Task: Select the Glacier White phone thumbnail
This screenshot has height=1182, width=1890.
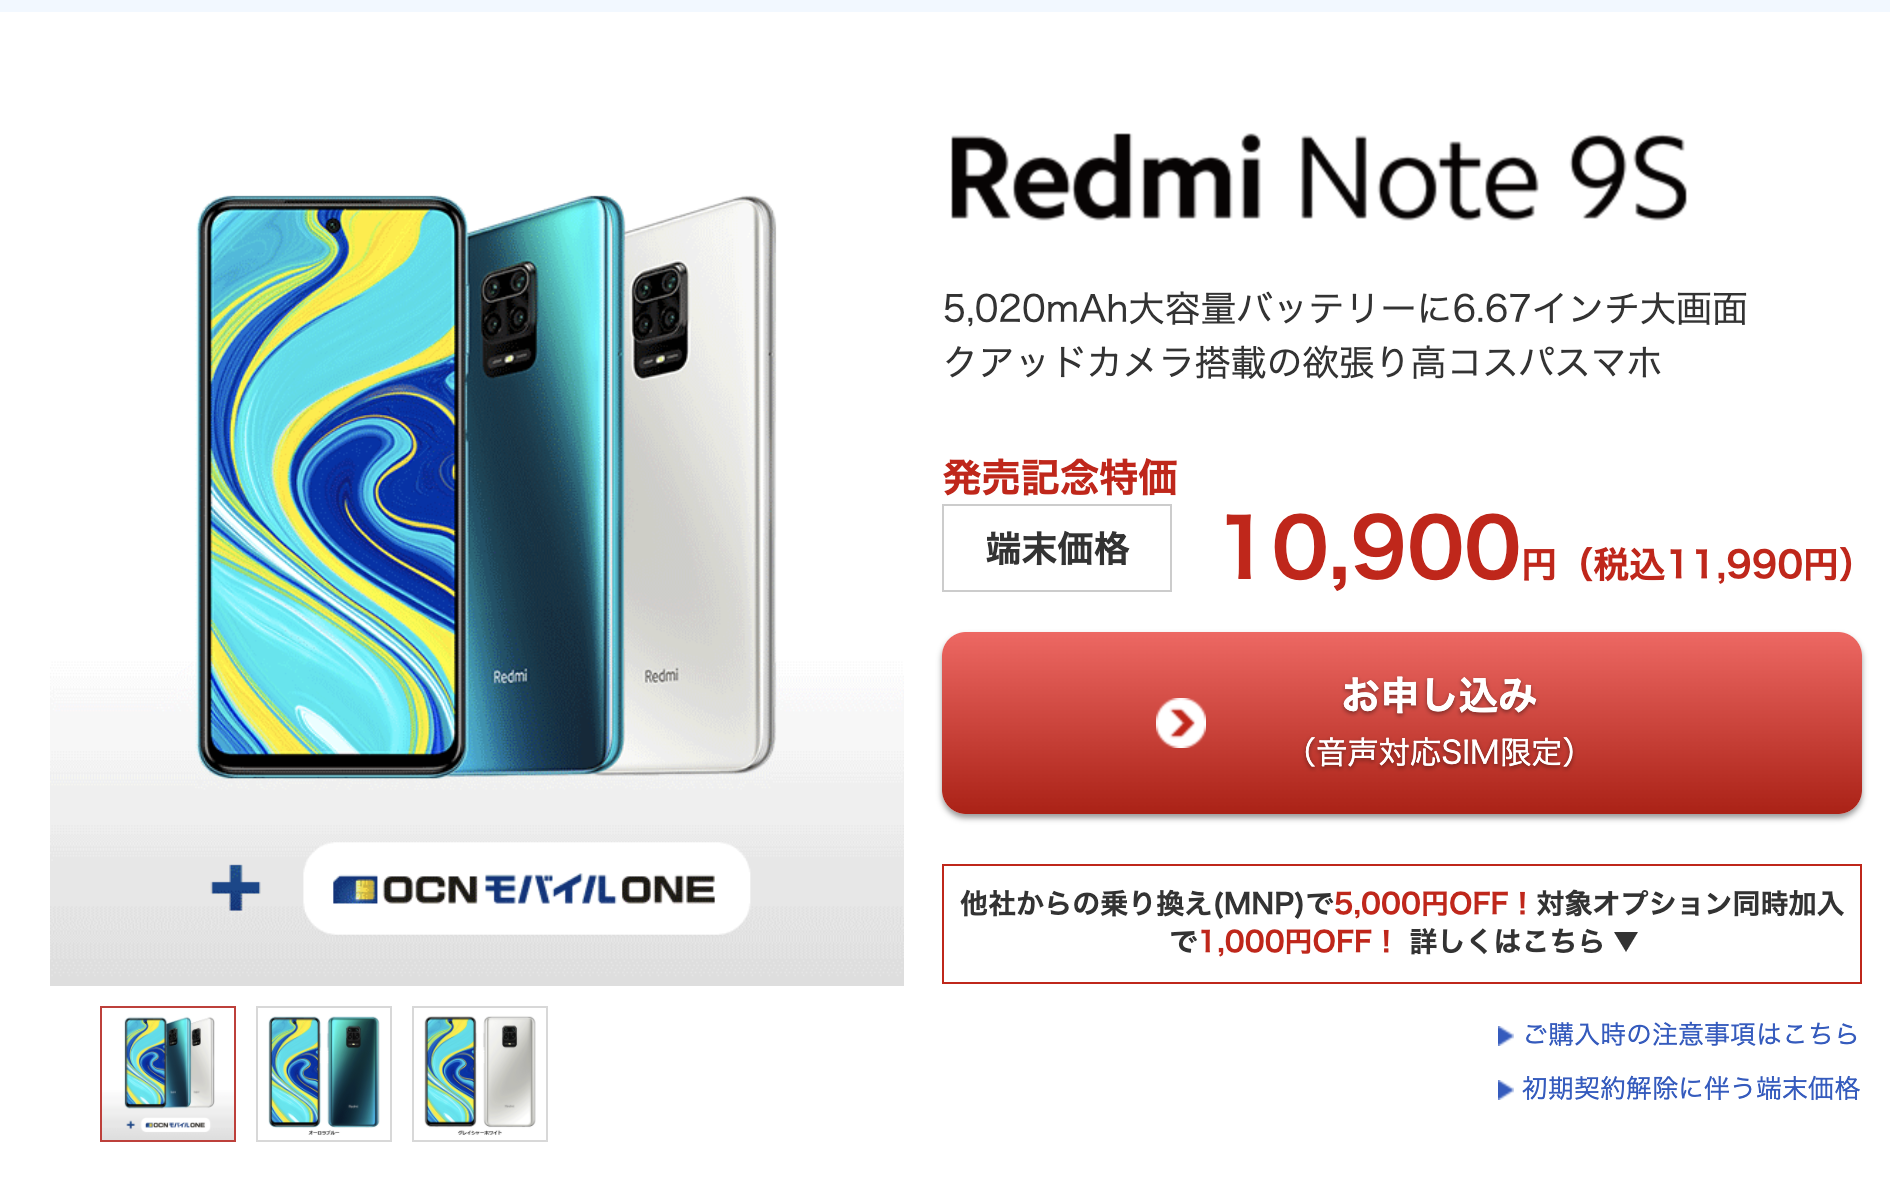Action: tap(480, 1073)
